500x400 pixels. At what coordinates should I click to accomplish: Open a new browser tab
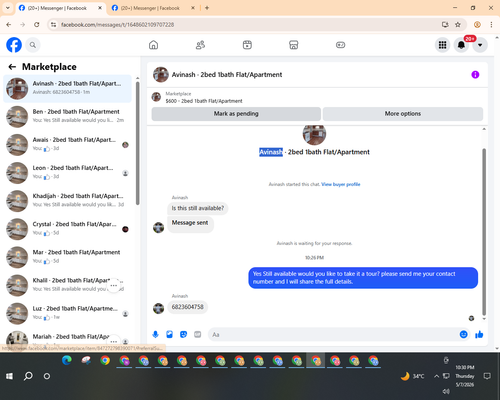point(207,8)
